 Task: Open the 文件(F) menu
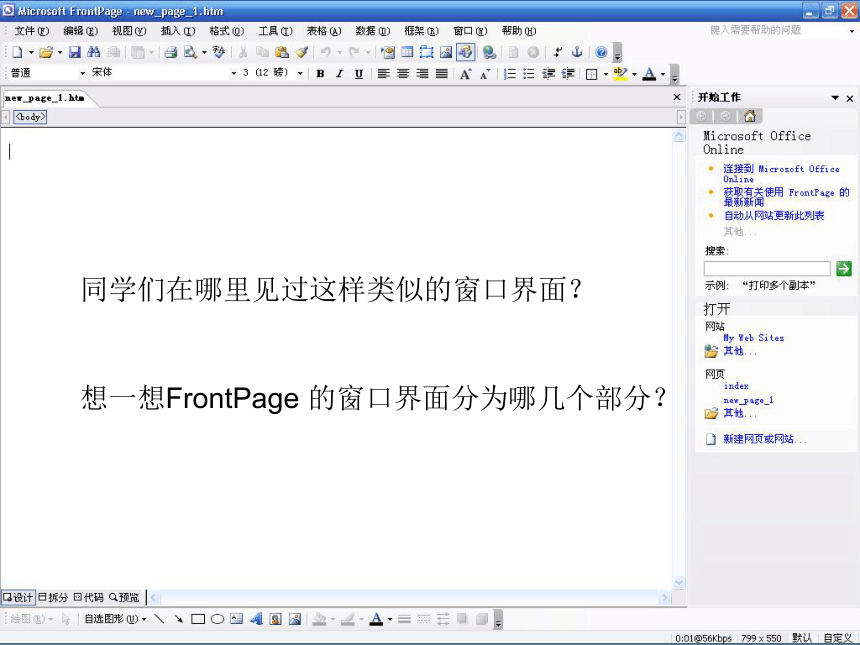32,31
